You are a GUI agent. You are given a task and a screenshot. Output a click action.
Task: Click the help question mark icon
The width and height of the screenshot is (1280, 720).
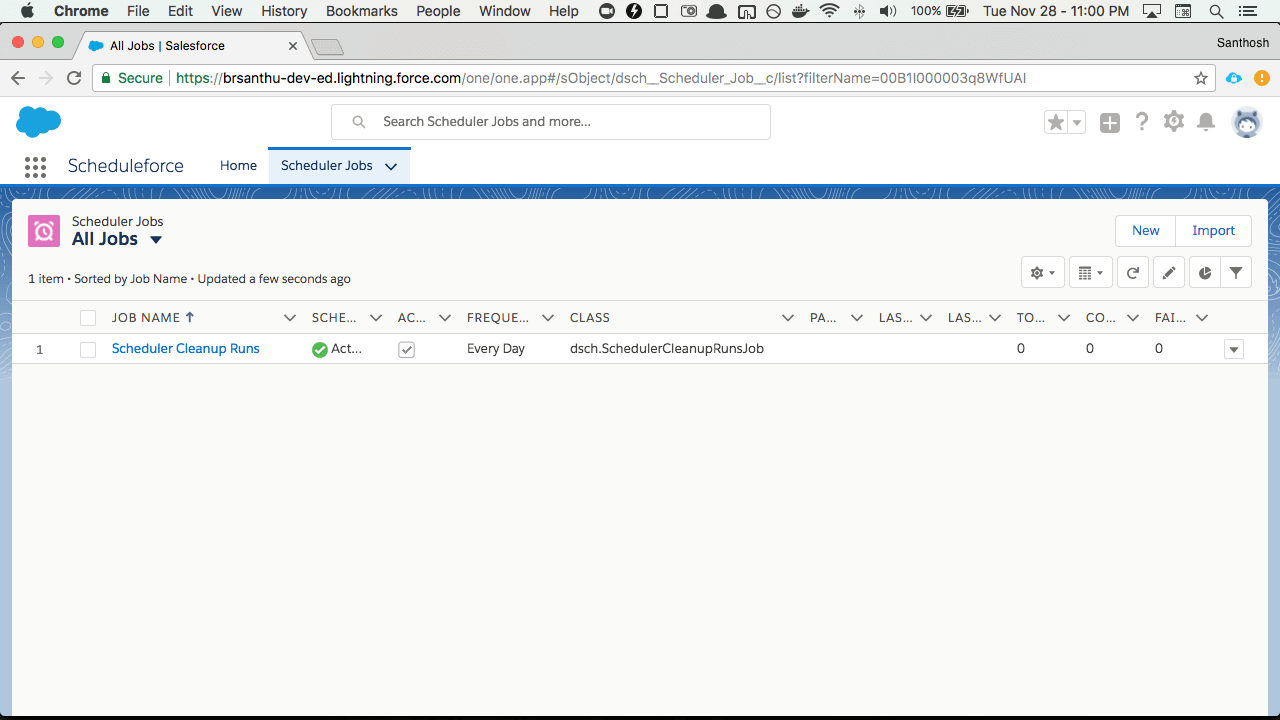coord(1142,122)
